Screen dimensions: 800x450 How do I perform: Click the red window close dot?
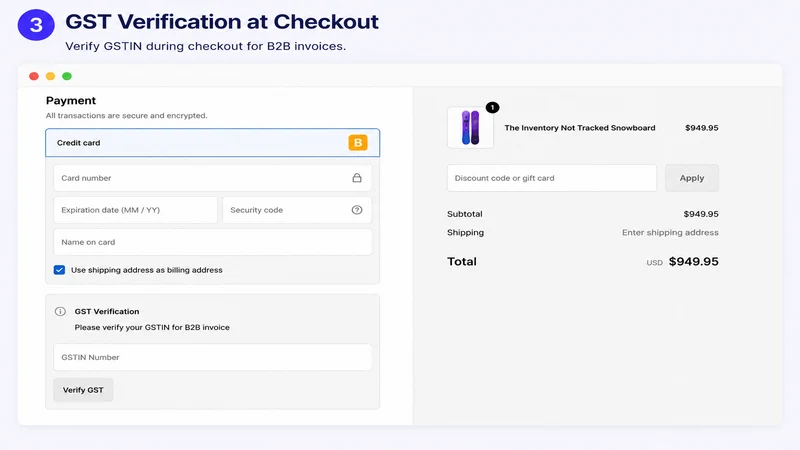tap(34, 76)
